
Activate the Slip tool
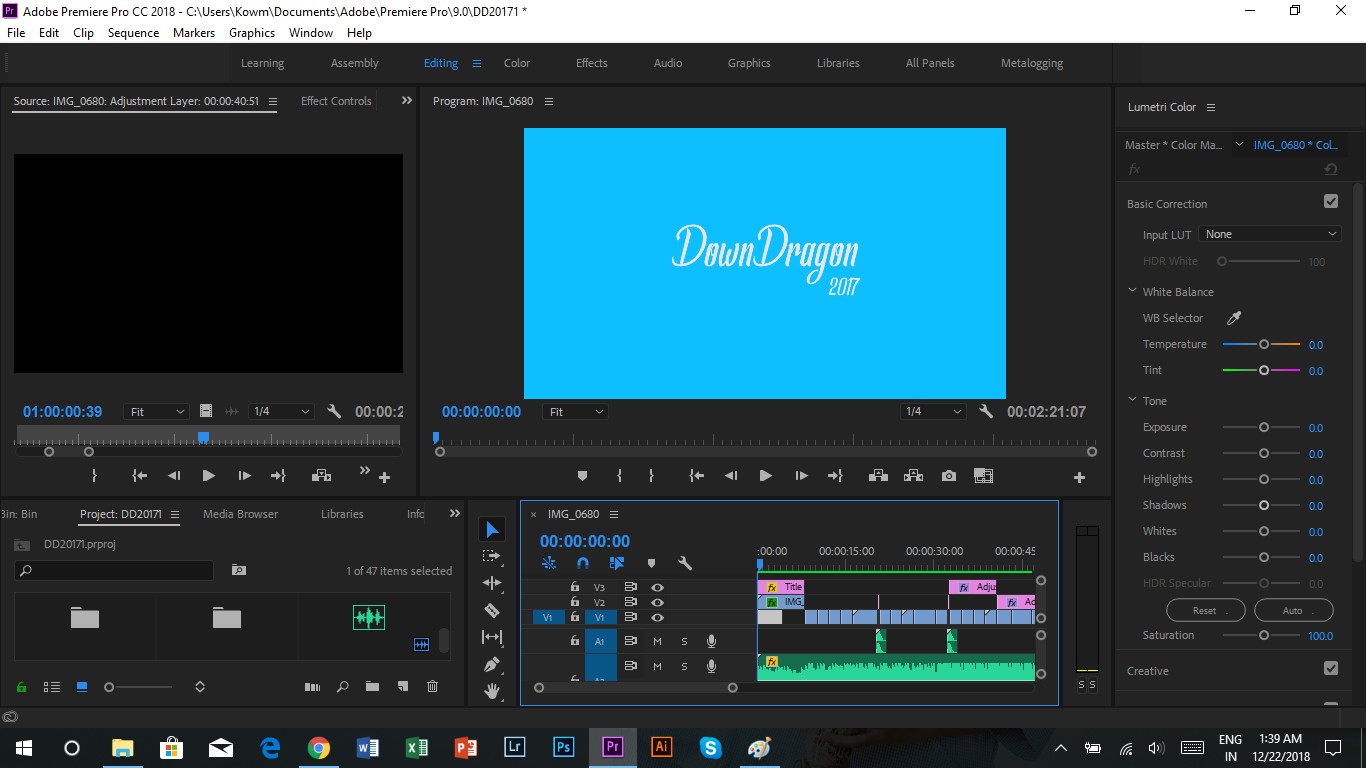coord(491,637)
